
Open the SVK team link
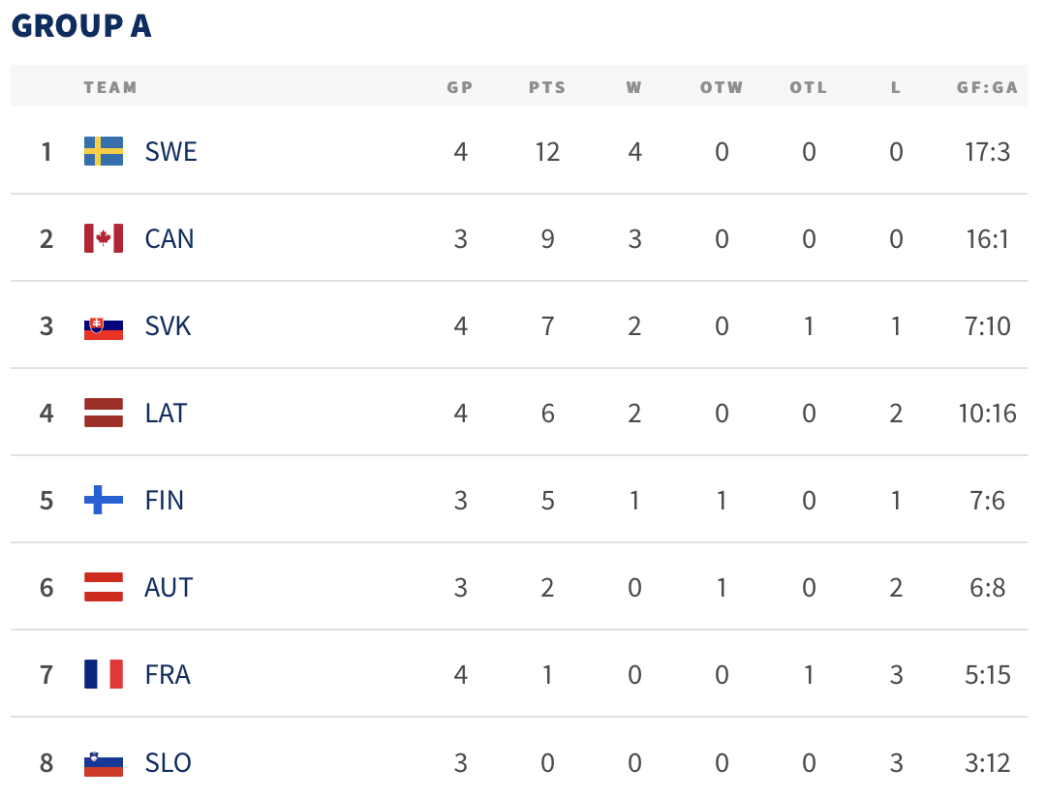[x=168, y=326]
